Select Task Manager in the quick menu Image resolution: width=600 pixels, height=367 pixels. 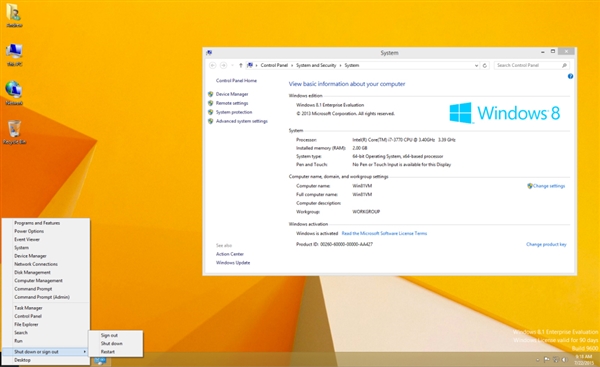28,308
